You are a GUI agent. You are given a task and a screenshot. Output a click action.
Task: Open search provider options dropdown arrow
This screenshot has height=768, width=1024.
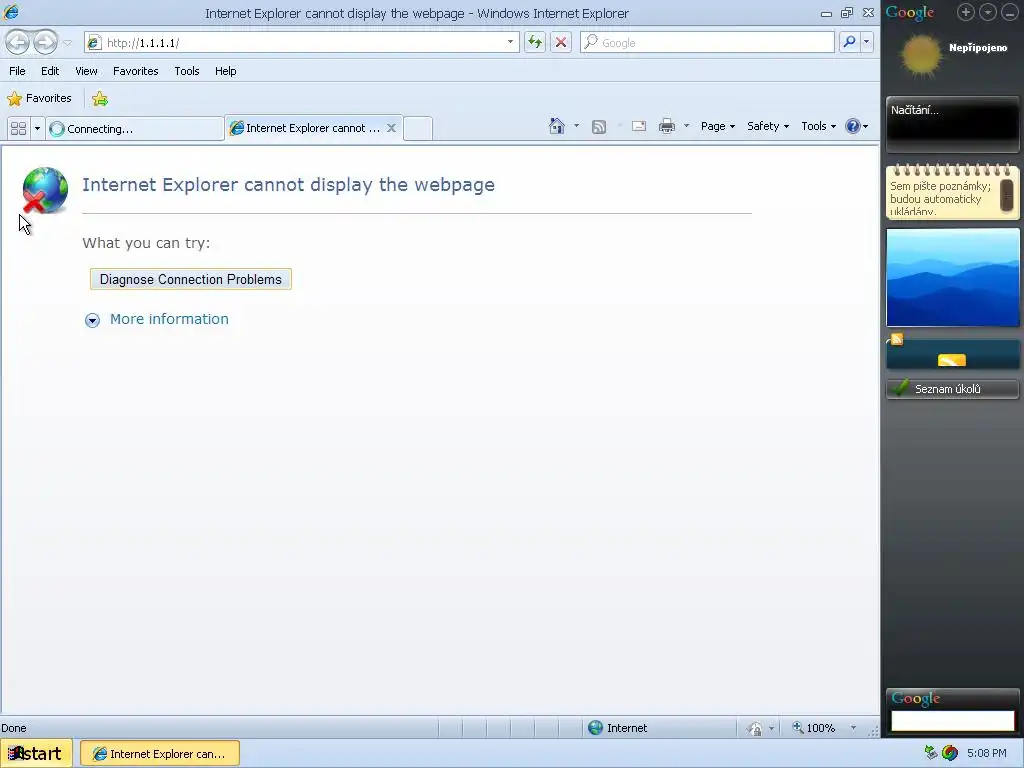(867, 42)
